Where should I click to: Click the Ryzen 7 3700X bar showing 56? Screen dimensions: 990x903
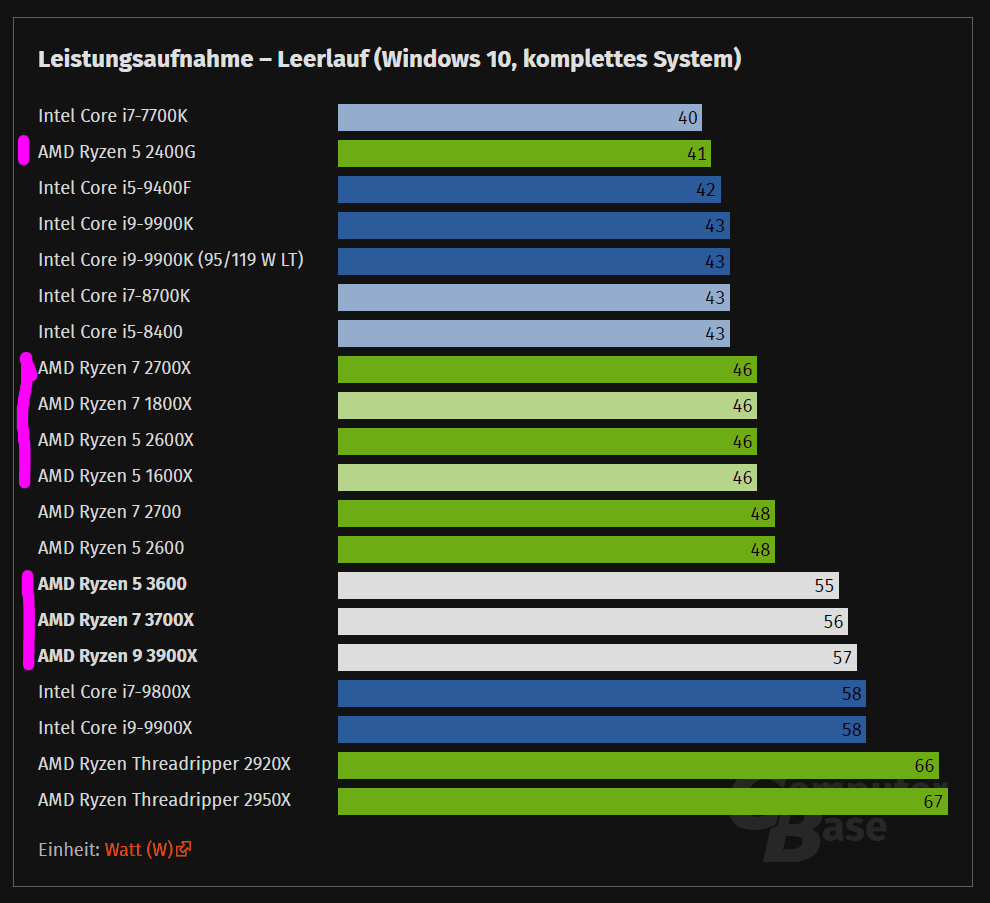pos(593,621)
